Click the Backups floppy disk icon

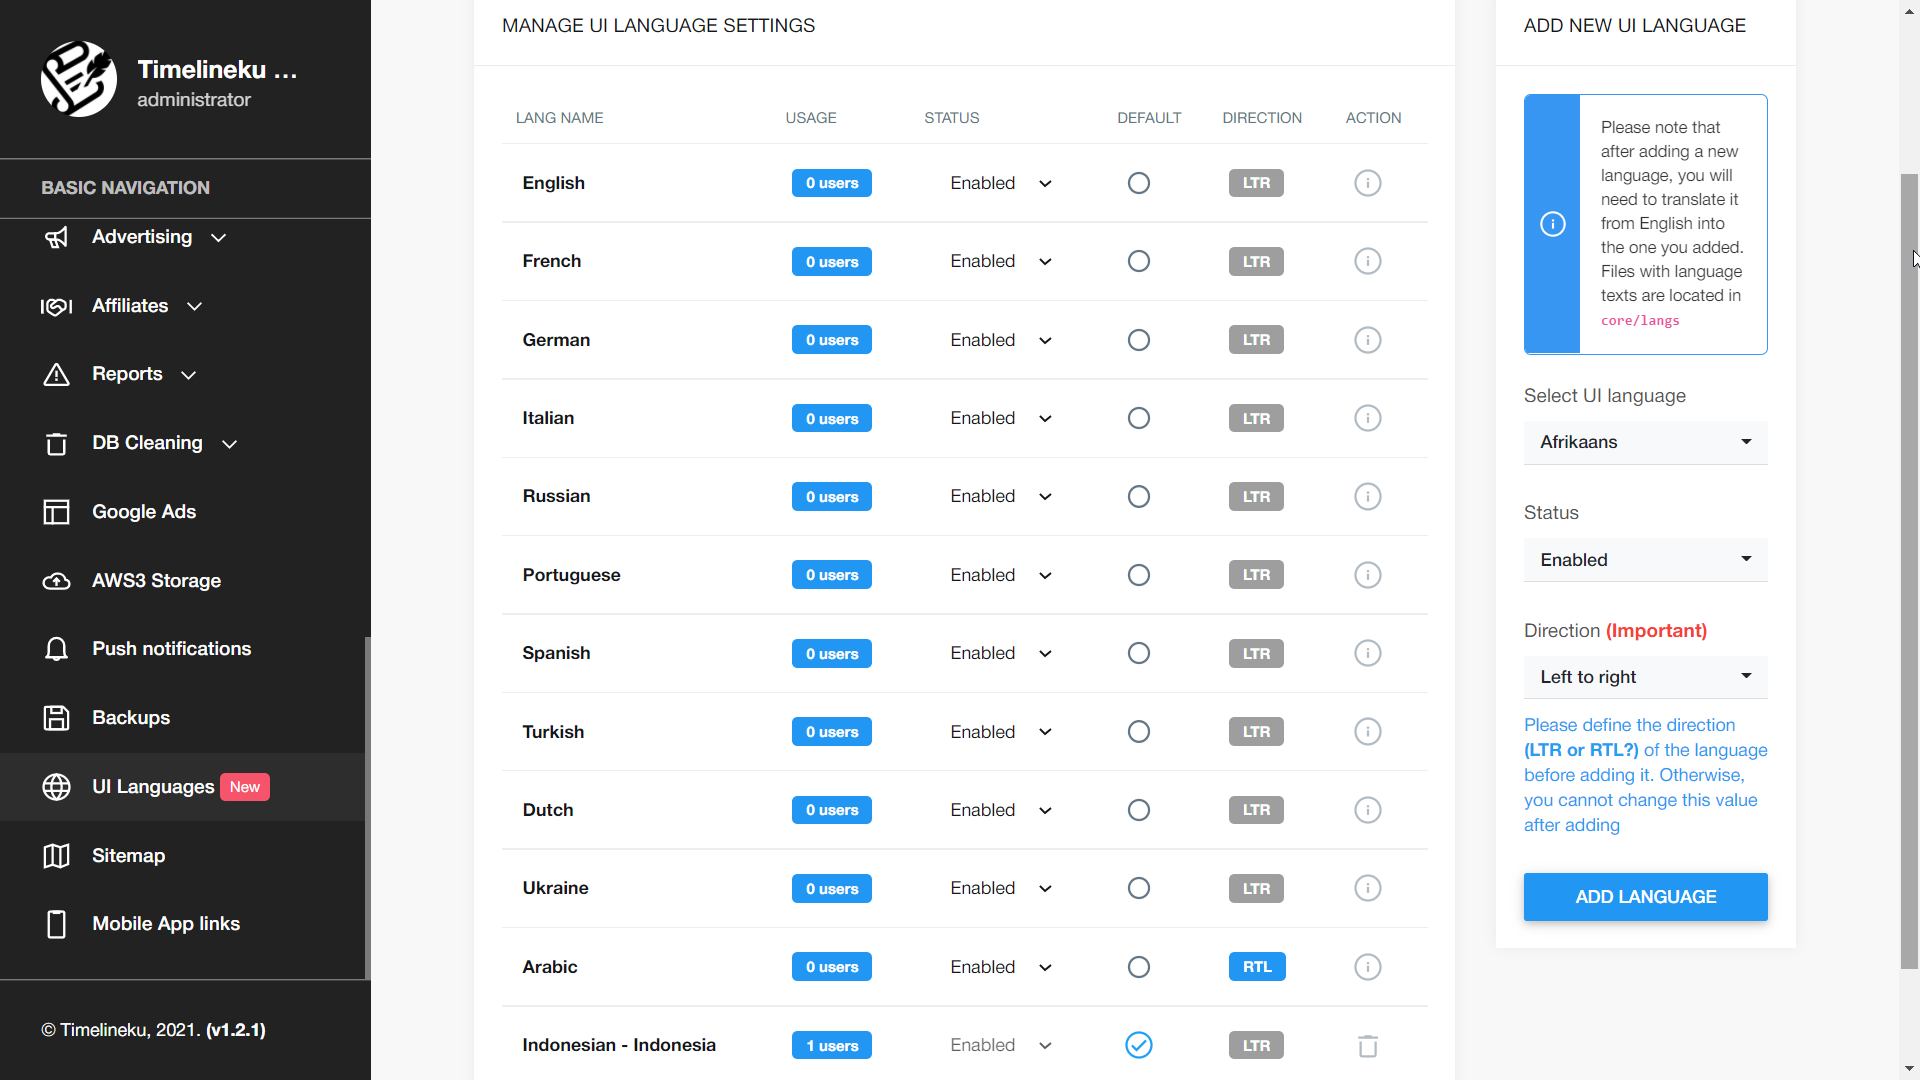[x=57, y=718]
